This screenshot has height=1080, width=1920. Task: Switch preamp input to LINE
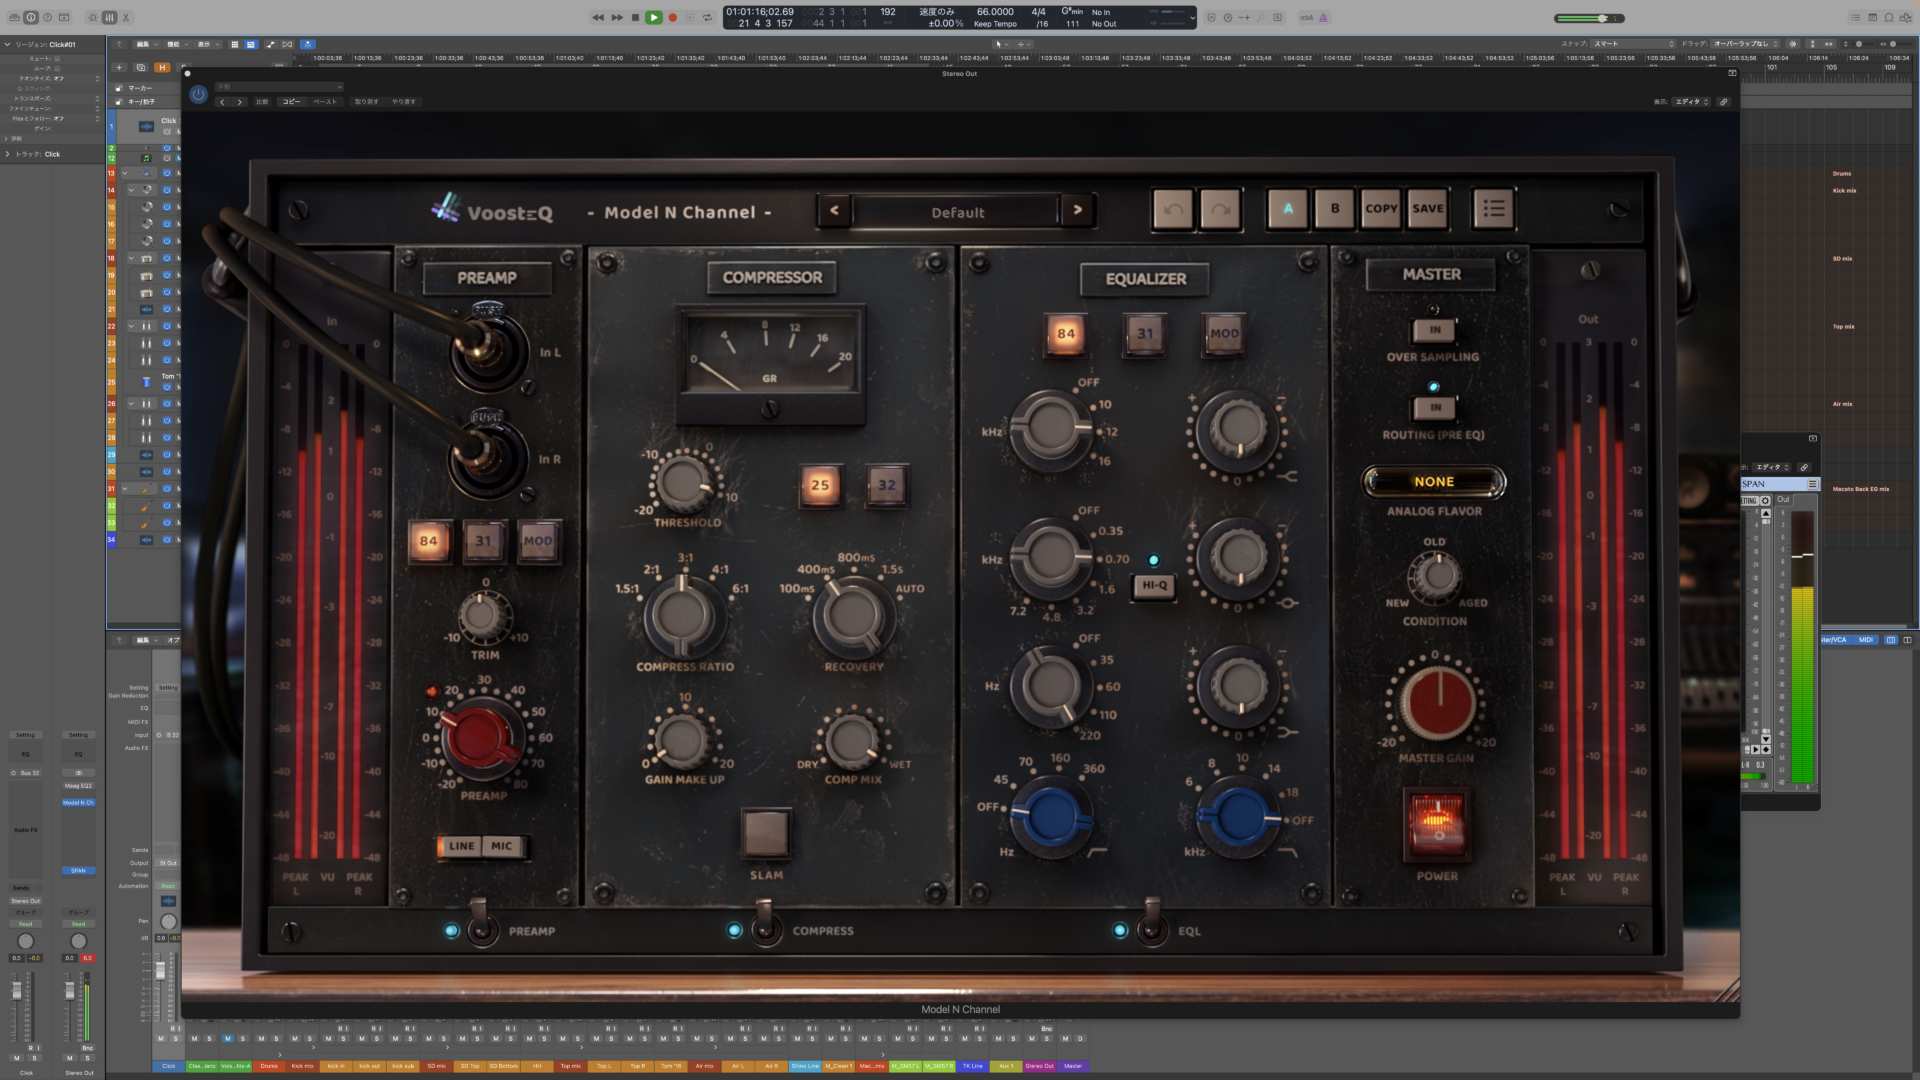point(462,846)
